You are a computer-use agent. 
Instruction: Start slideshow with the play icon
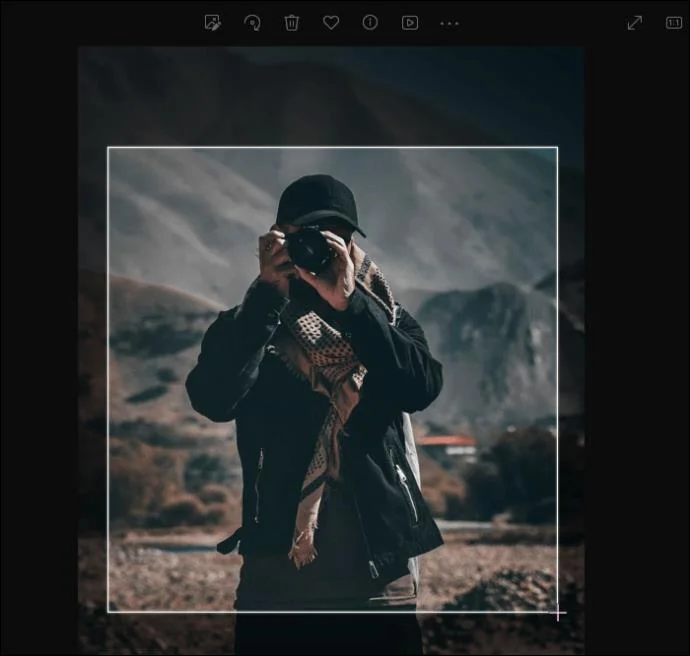pos(410,23)
